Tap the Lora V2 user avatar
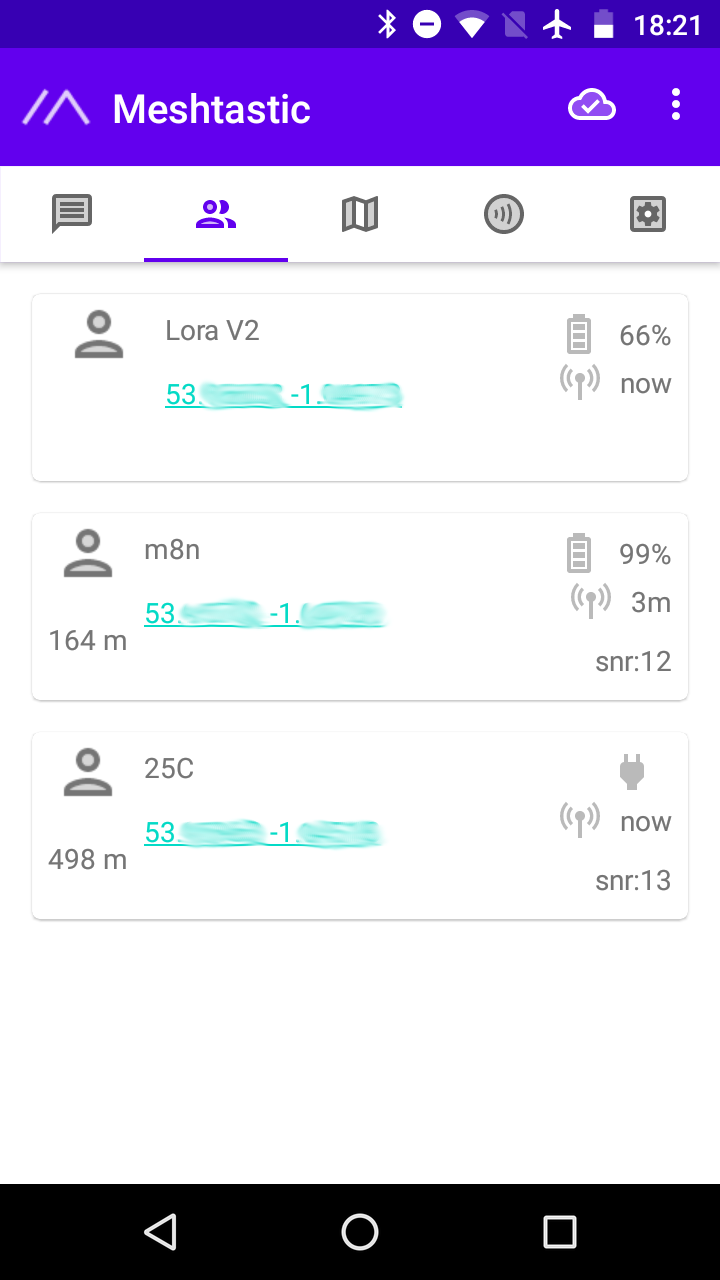 pos(99,335)
